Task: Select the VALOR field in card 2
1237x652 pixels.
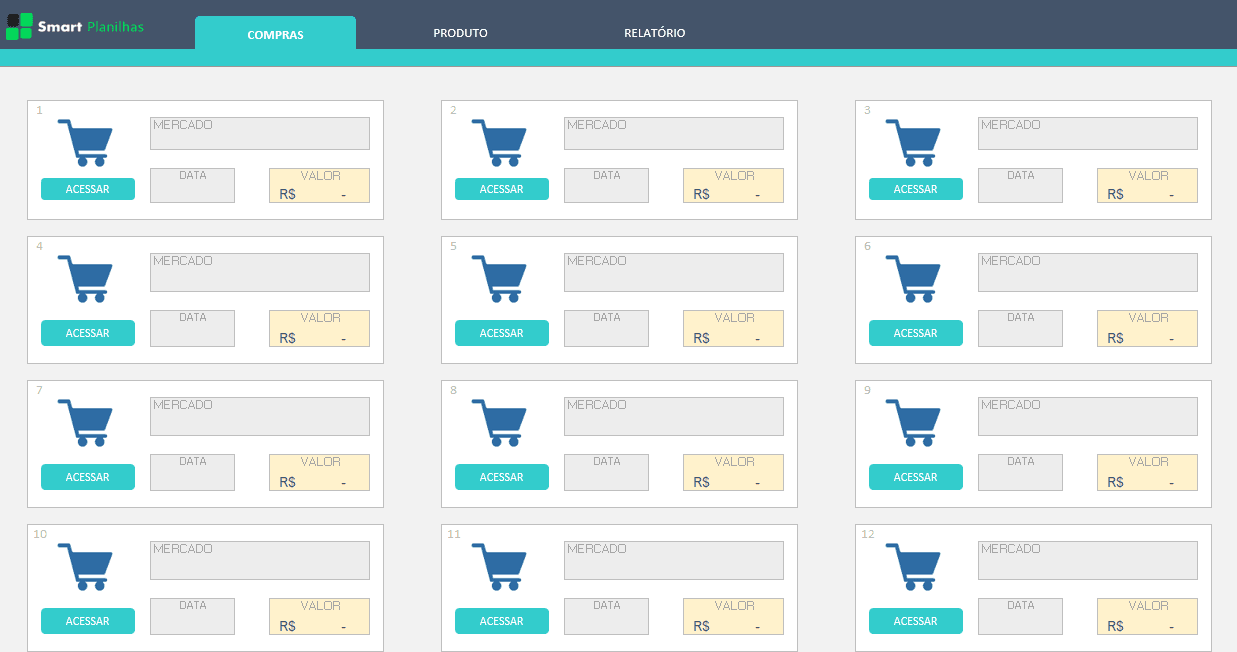Action: click(733, 185)
